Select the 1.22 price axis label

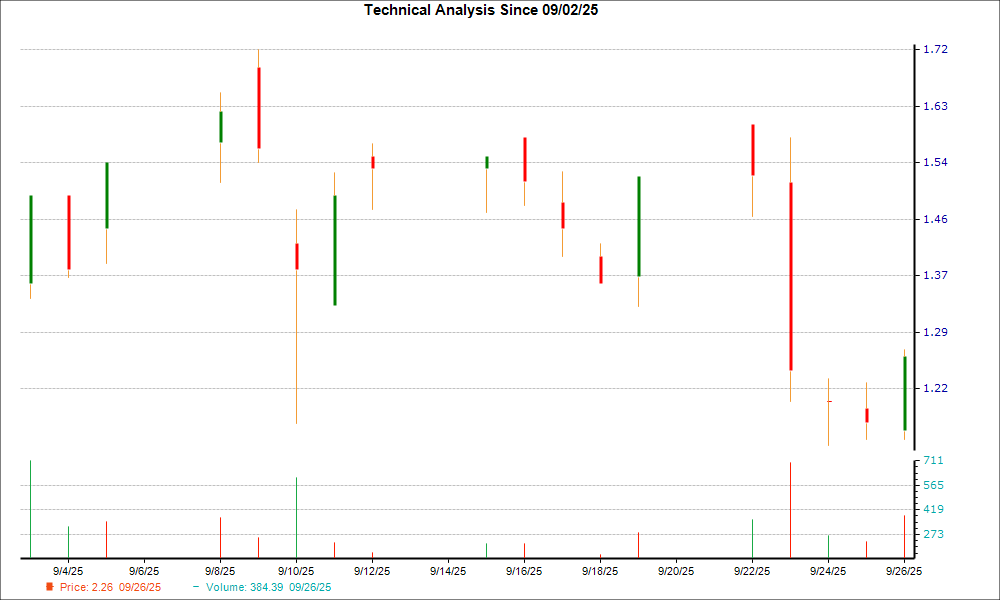(935, 388)
